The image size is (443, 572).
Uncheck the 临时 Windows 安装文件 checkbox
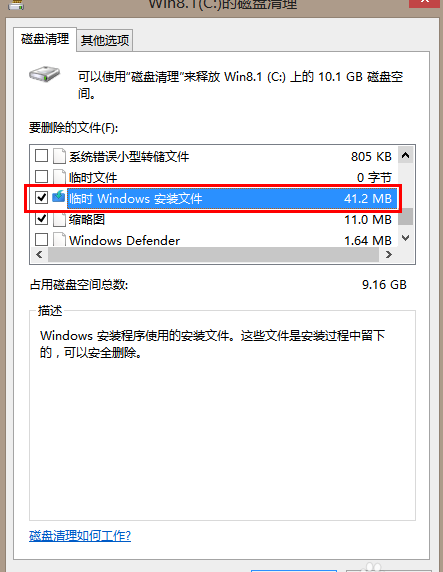click(41, 198)
